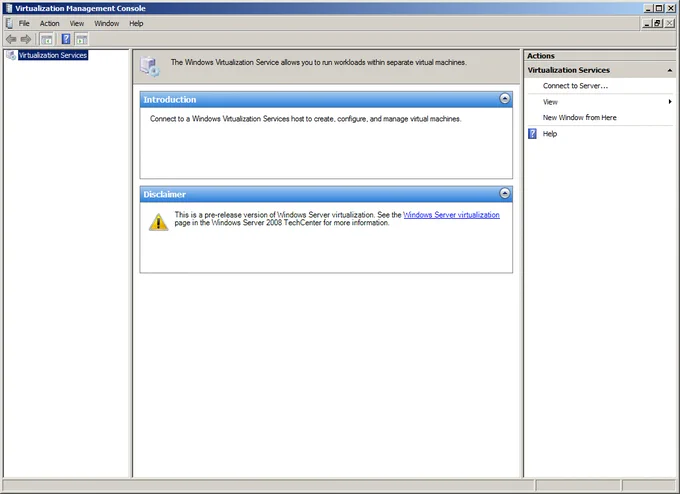
Task: Click the server icon in the center header
Action: pos(150,66)
